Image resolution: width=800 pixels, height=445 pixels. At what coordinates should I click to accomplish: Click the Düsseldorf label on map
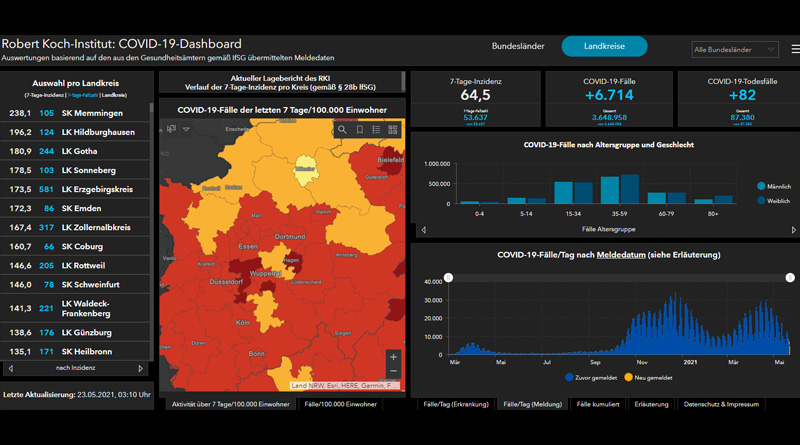[x=226, y=282]
